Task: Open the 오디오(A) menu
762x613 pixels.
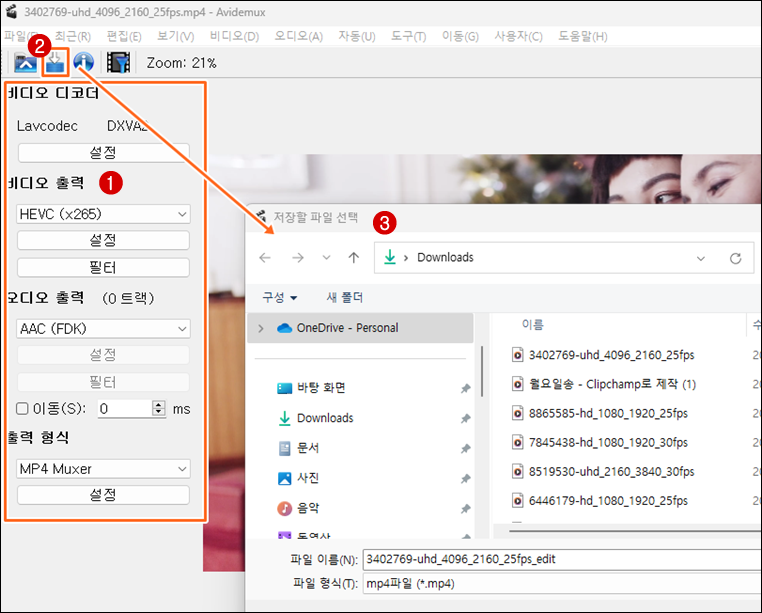Action: click(298, 36)
